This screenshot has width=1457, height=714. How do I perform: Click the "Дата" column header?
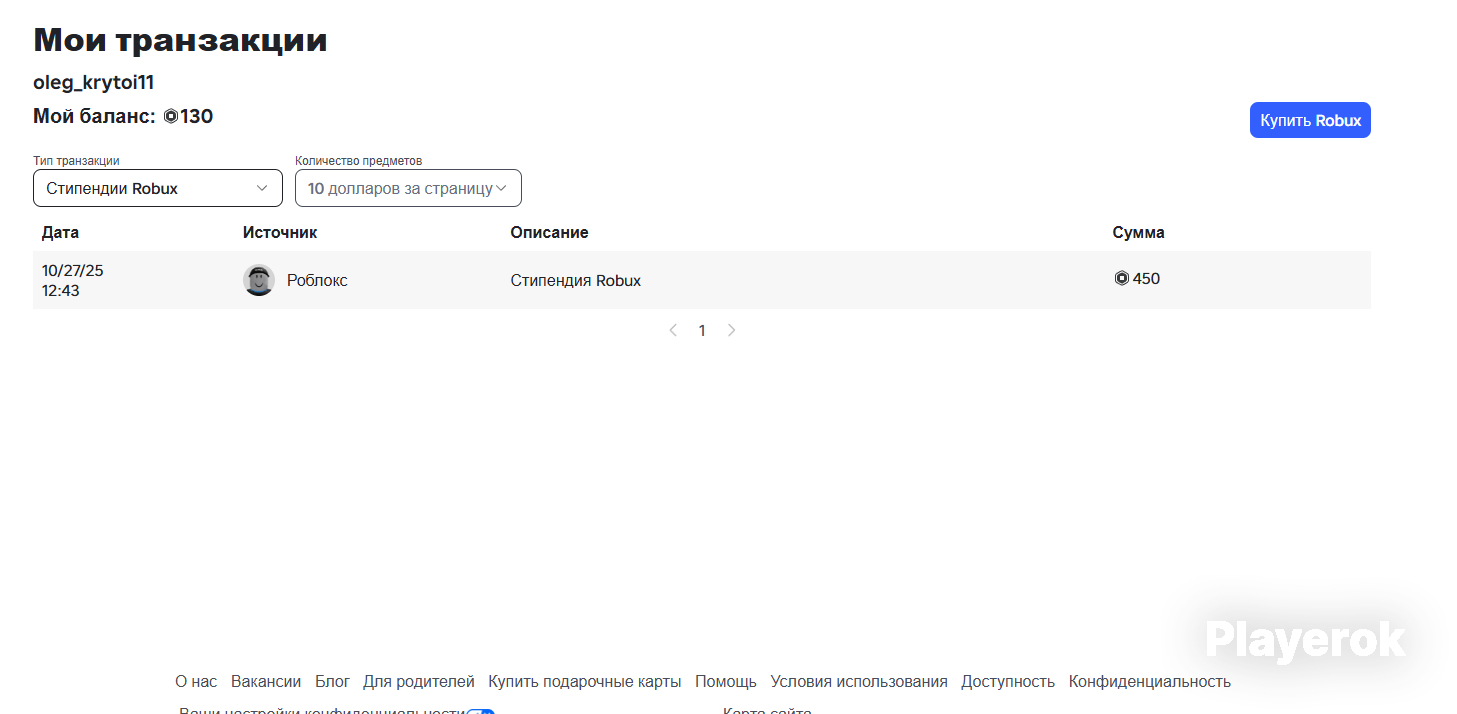60,232
